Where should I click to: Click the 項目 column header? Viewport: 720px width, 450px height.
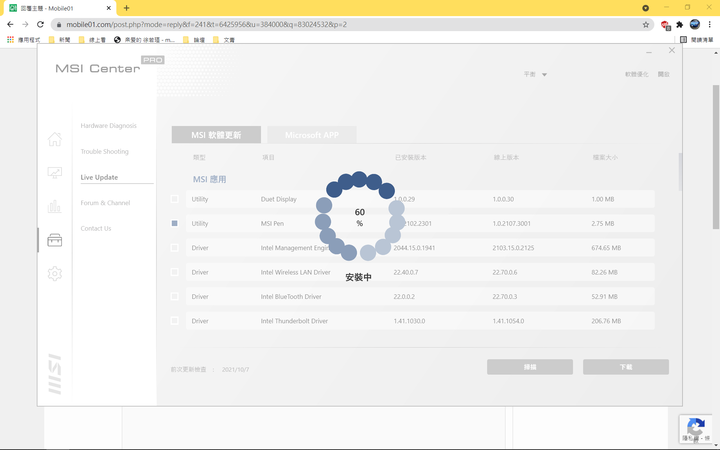[268, 158]
